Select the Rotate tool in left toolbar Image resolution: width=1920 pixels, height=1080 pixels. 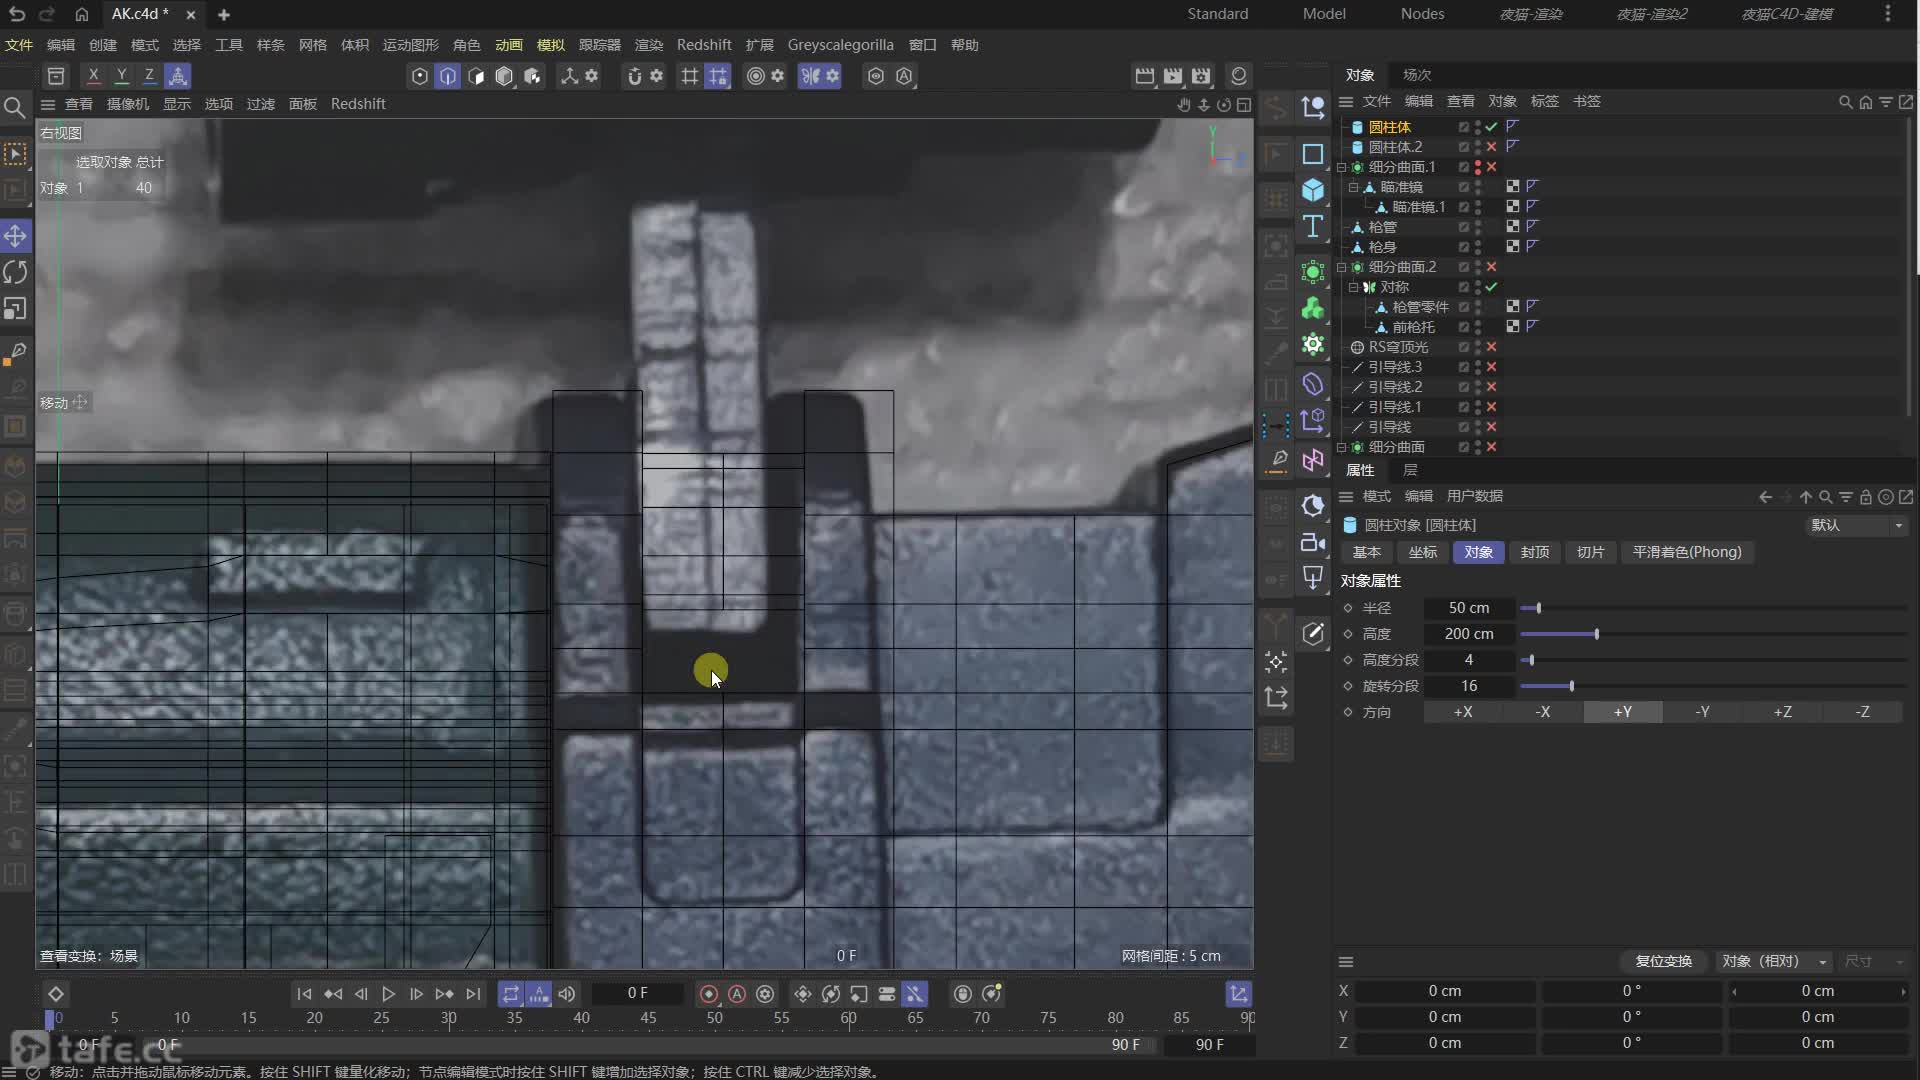(x=15, y=272)
